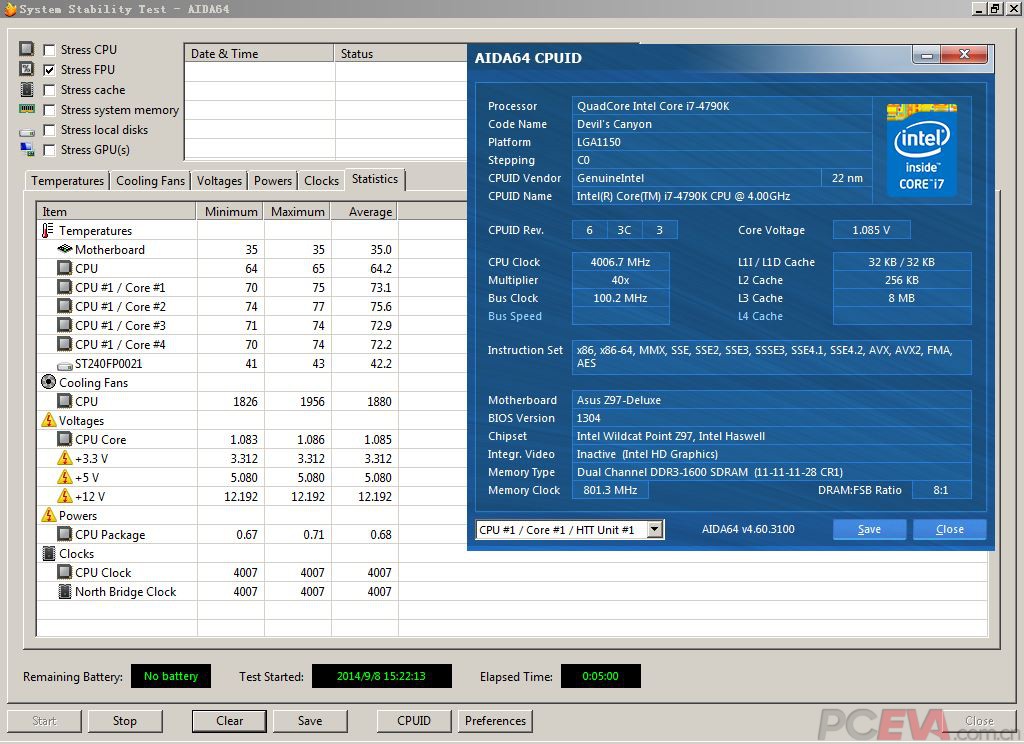
Task: Enable the Stress cache checkbox
Action: (x=49, y=90)
